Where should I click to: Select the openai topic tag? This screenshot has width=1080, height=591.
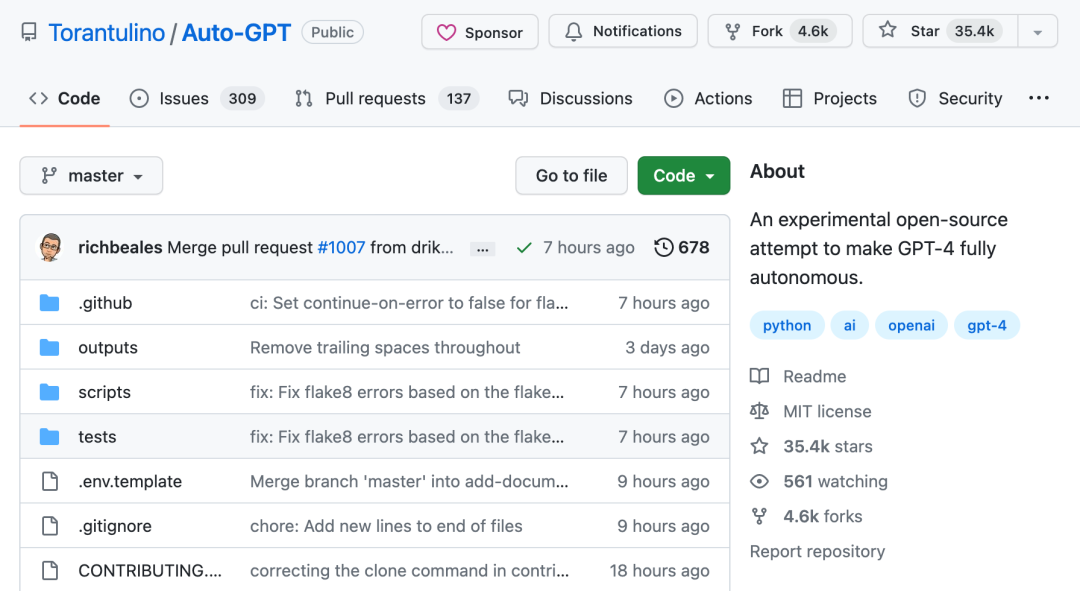[x=911, y=325]
